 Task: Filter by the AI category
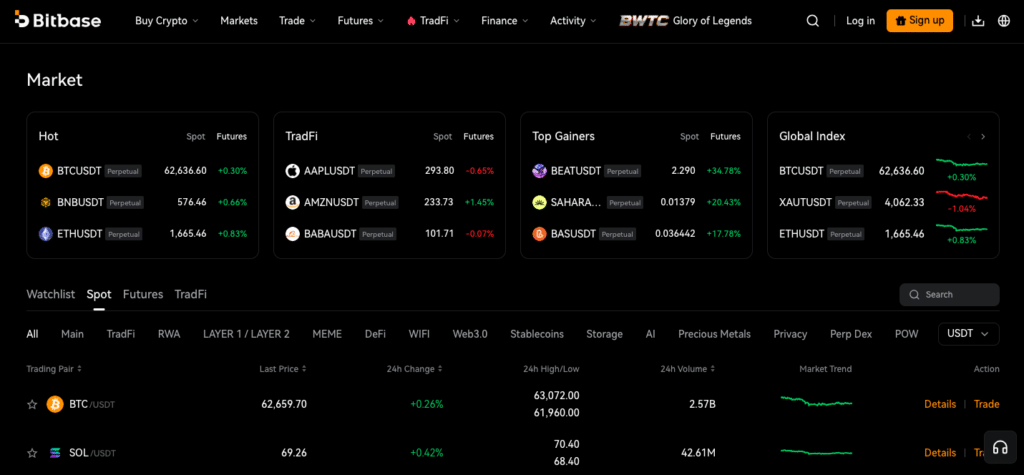click(x=650, y=334)
